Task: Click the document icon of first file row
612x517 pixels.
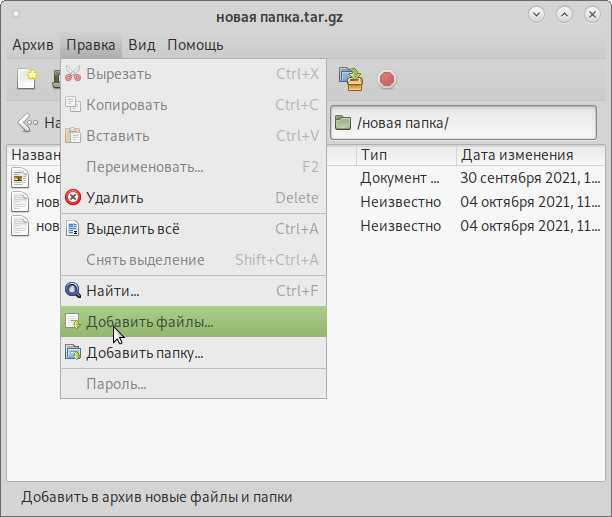Action: tap(21, 179)
